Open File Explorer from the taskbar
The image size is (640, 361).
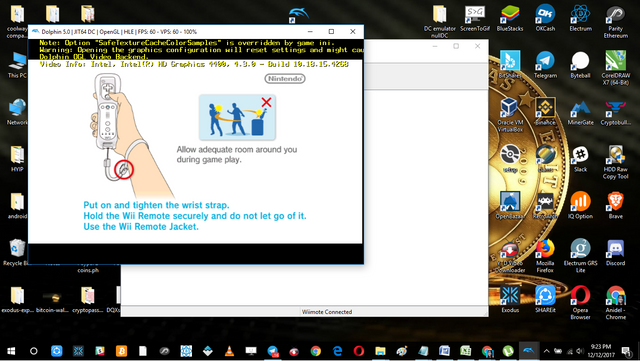[380, 351]
